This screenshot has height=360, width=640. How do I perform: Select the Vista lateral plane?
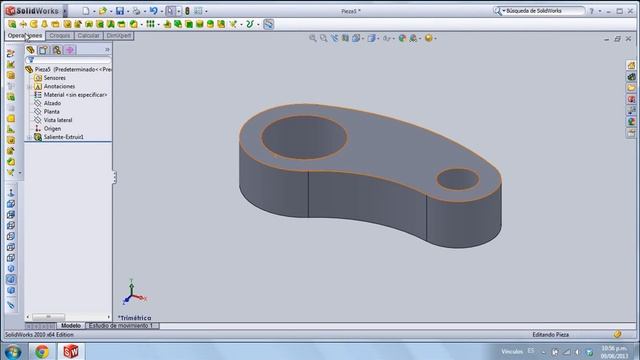point(53,120)
